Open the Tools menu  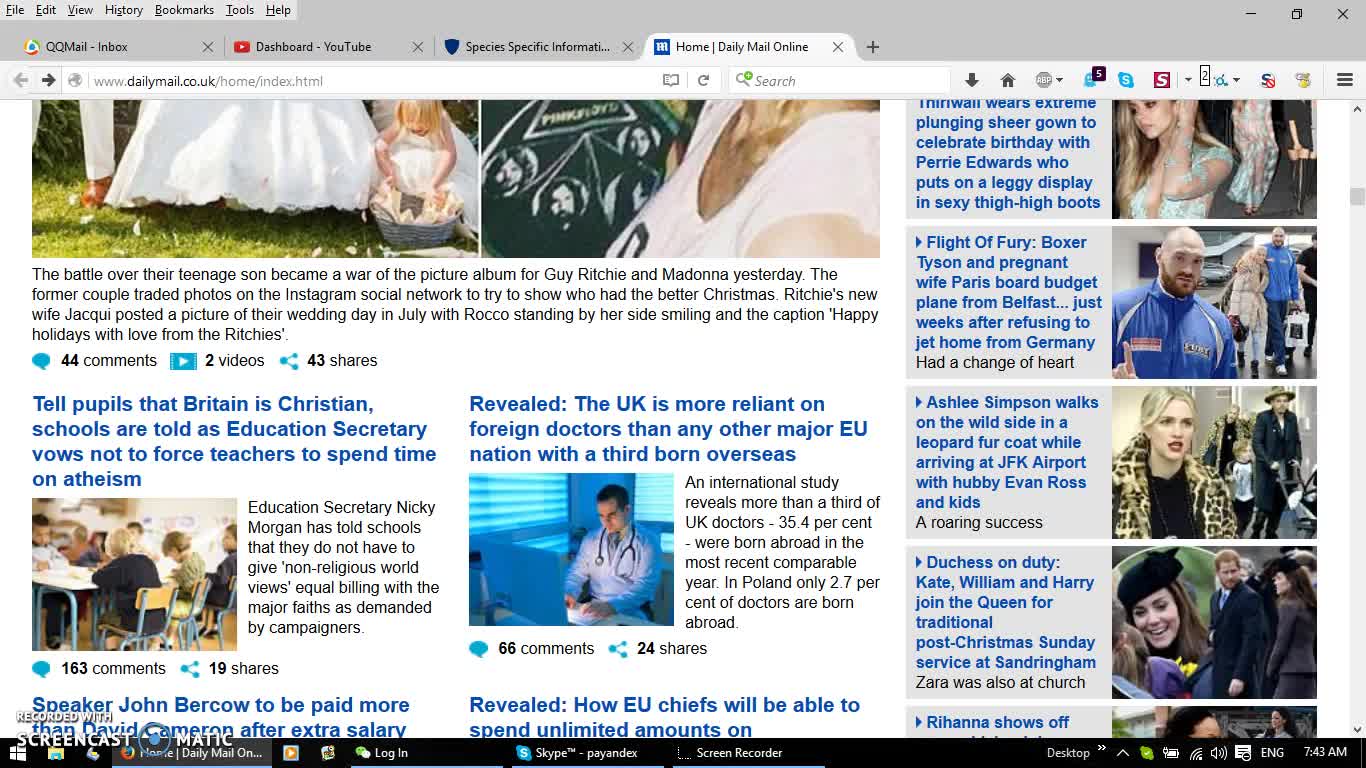point(240,10)
